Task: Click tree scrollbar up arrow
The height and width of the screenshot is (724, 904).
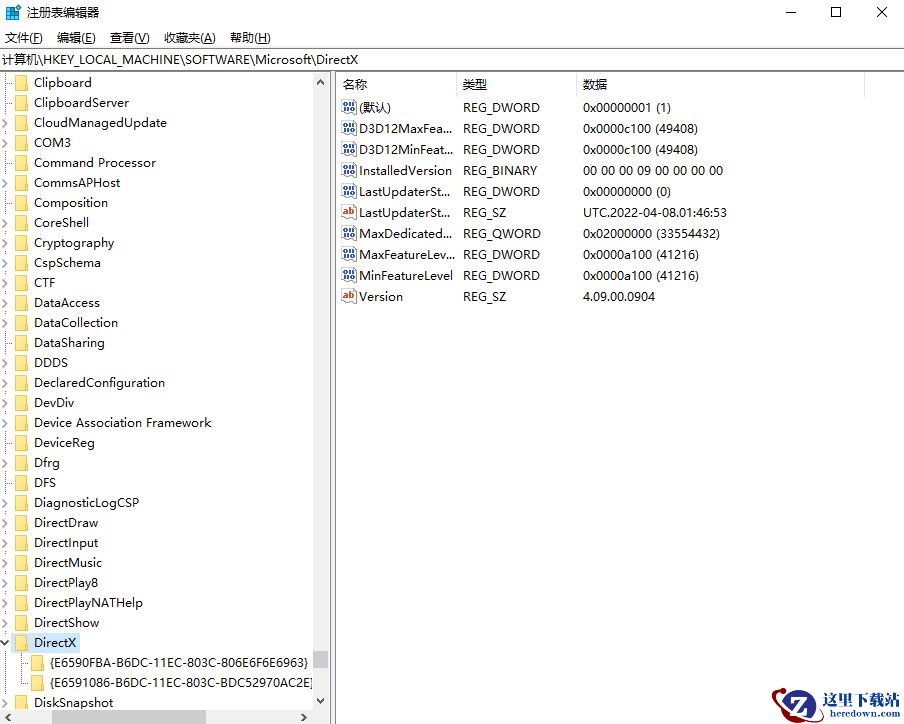Action: [x=321, y=82]
